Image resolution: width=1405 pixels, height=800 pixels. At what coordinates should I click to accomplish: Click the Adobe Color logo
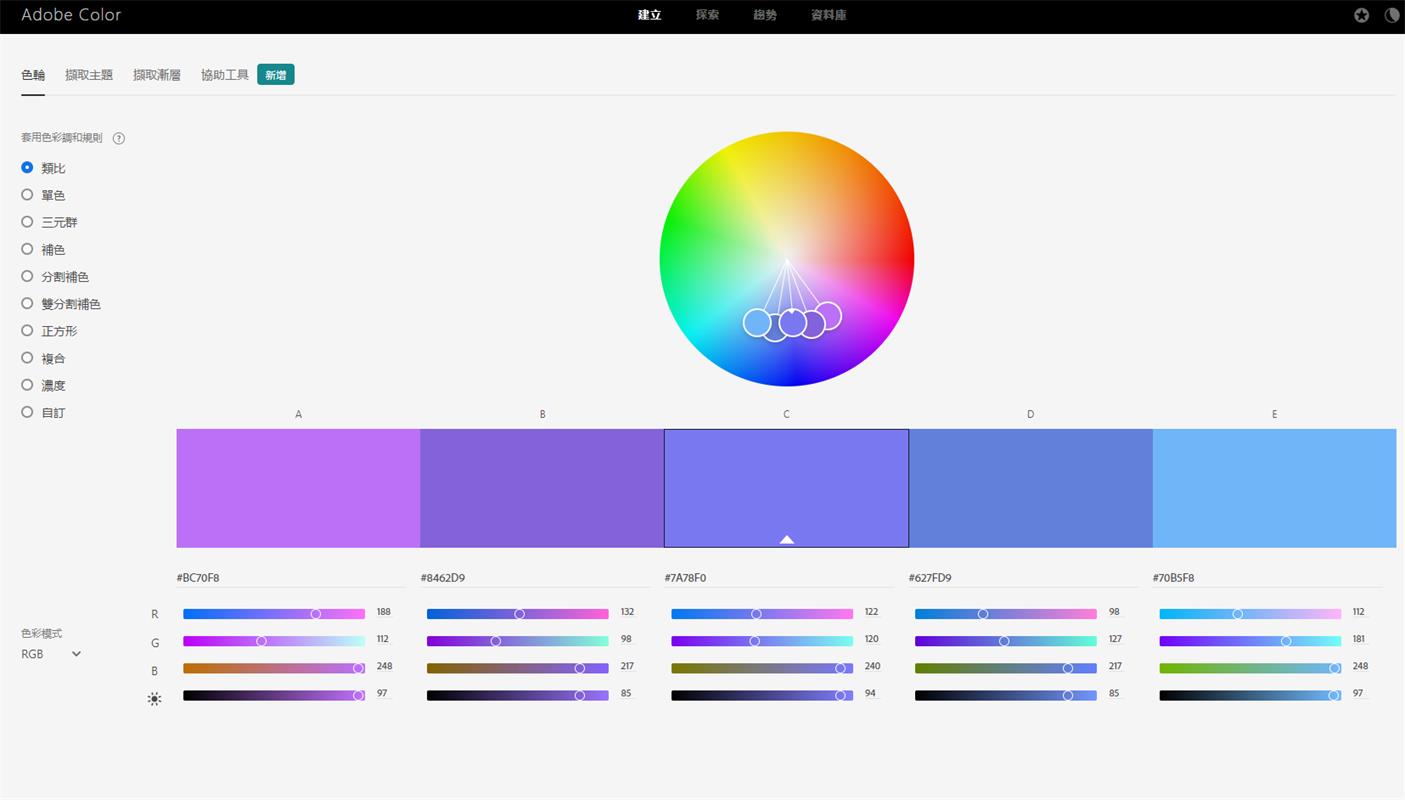pyautogui.click(x=71, y=15)
